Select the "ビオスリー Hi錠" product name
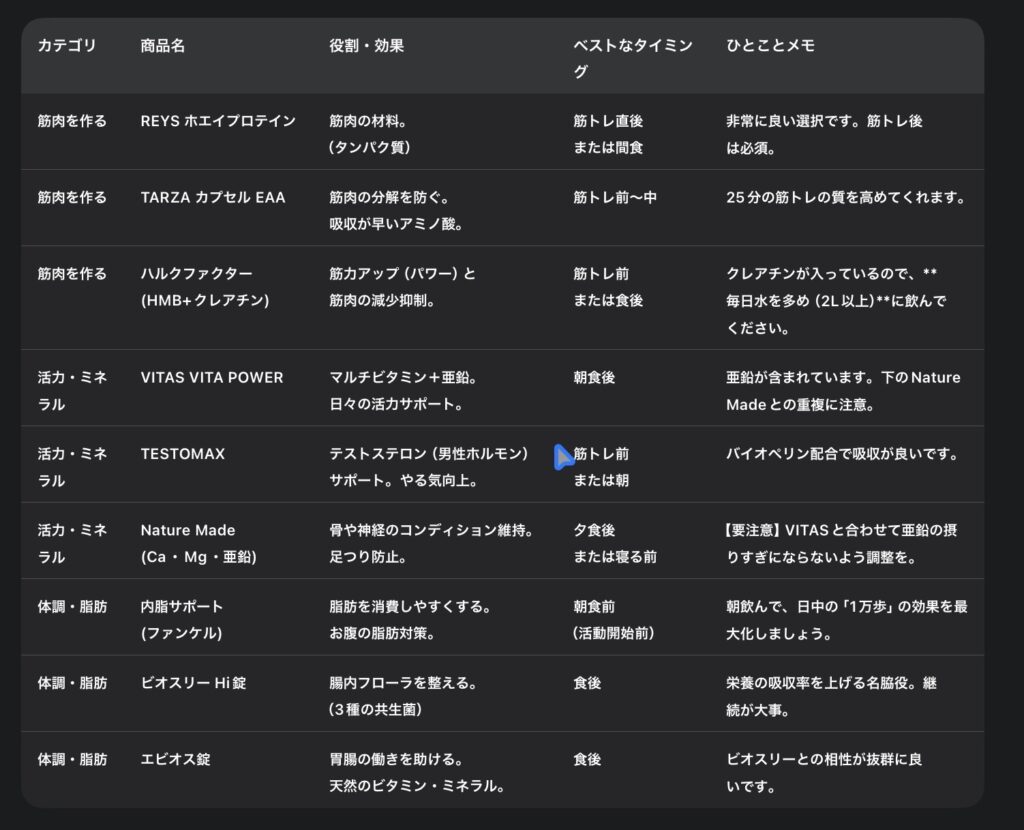The image size is (1024, 830). pyautogui.click(x=193, y=683)
